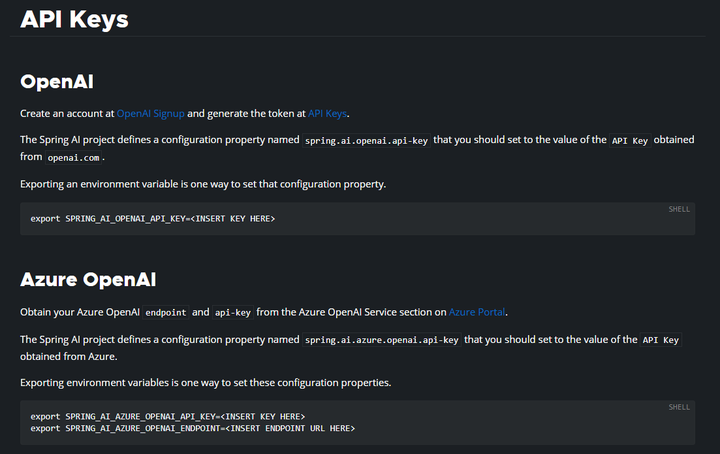The height and width of the screenshot is (454, 720).
Task: Click the openai.com inline code text
Action: click(x=75, y=158)
